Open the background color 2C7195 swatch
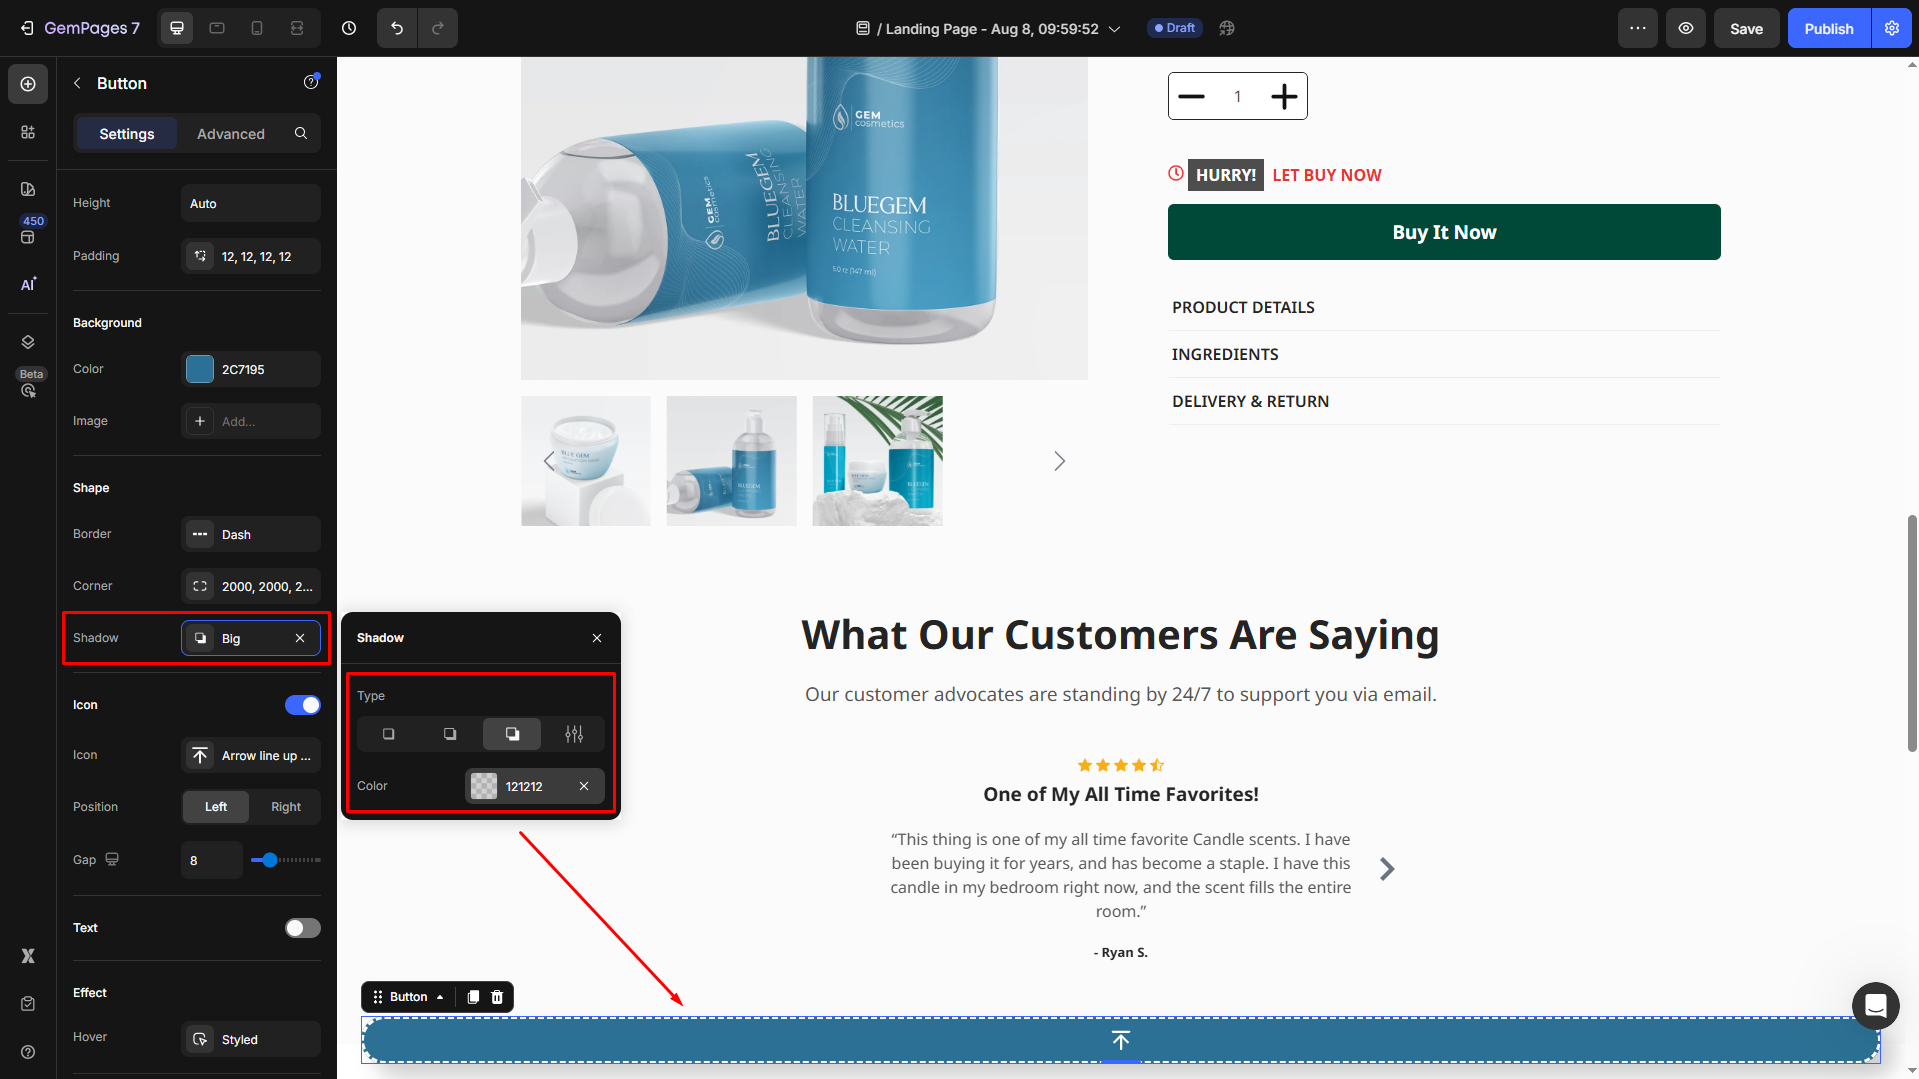The width and height of the screenshot is (1919, 1079). (200, 369)
